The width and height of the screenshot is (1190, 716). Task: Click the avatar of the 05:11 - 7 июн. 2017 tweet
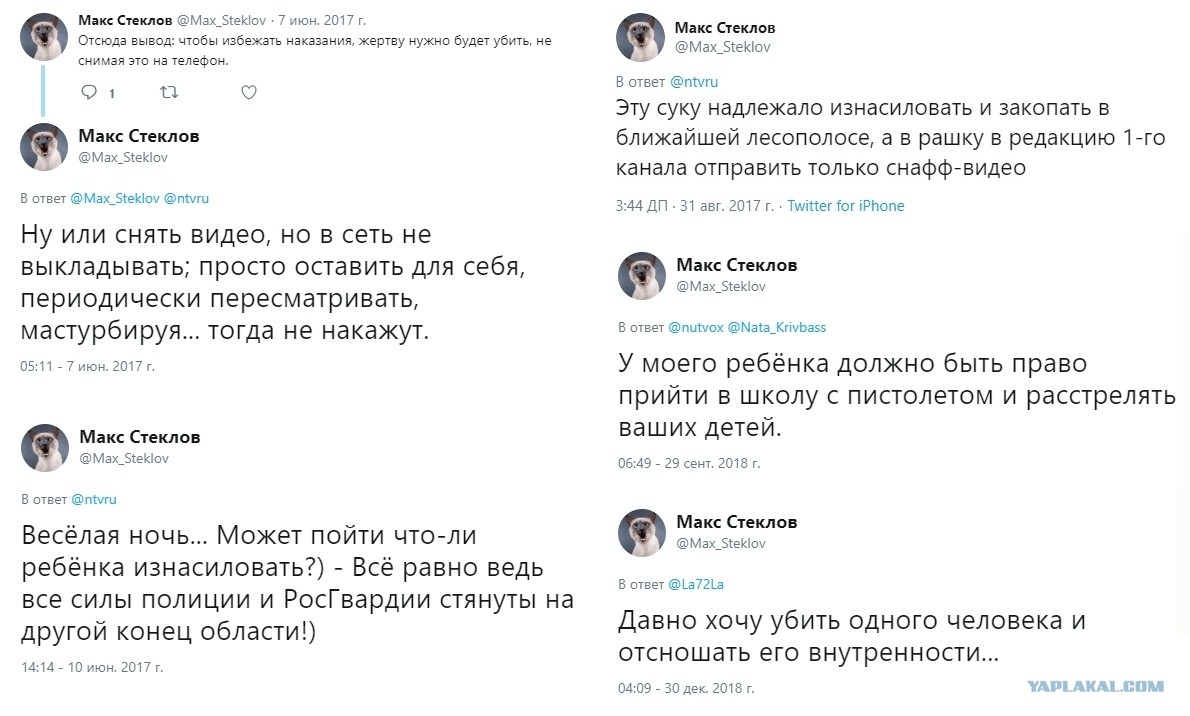[43, 147]
